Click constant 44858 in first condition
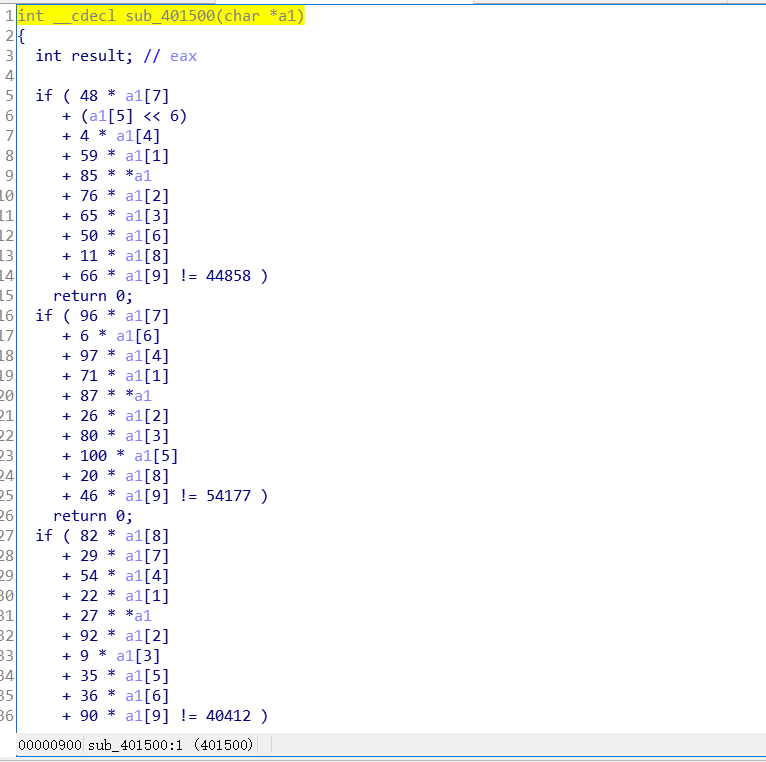This screenshot has height=762, width=766. [228, 276]
